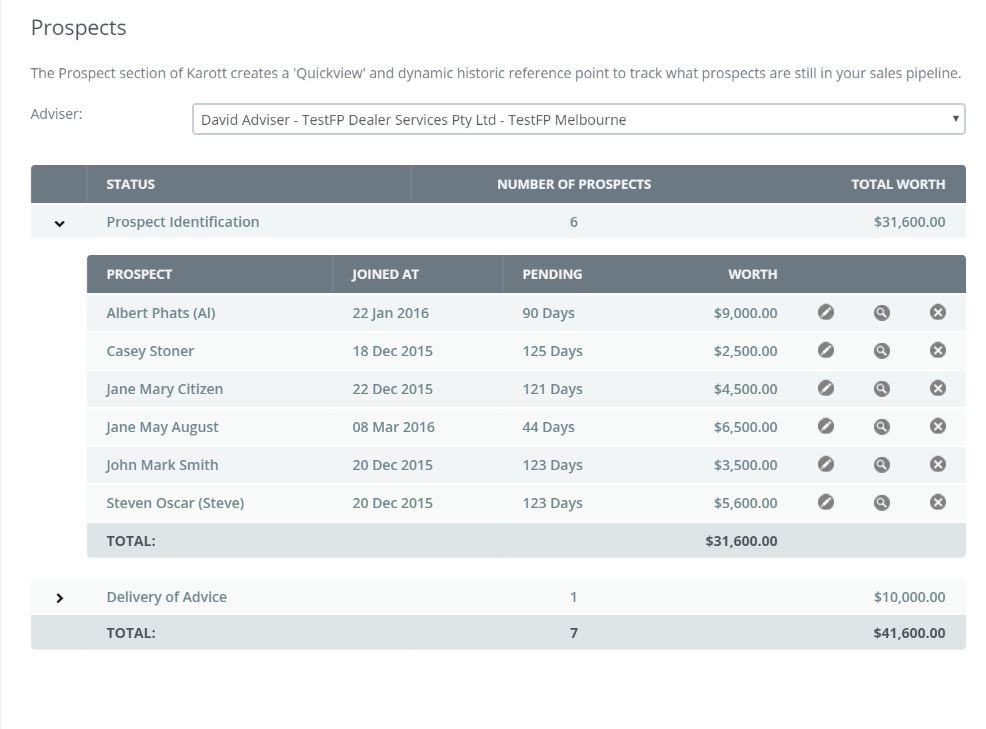The image size is (986, 729).
Task: Click the Joined At column header
Action: (x=385, y=274)
